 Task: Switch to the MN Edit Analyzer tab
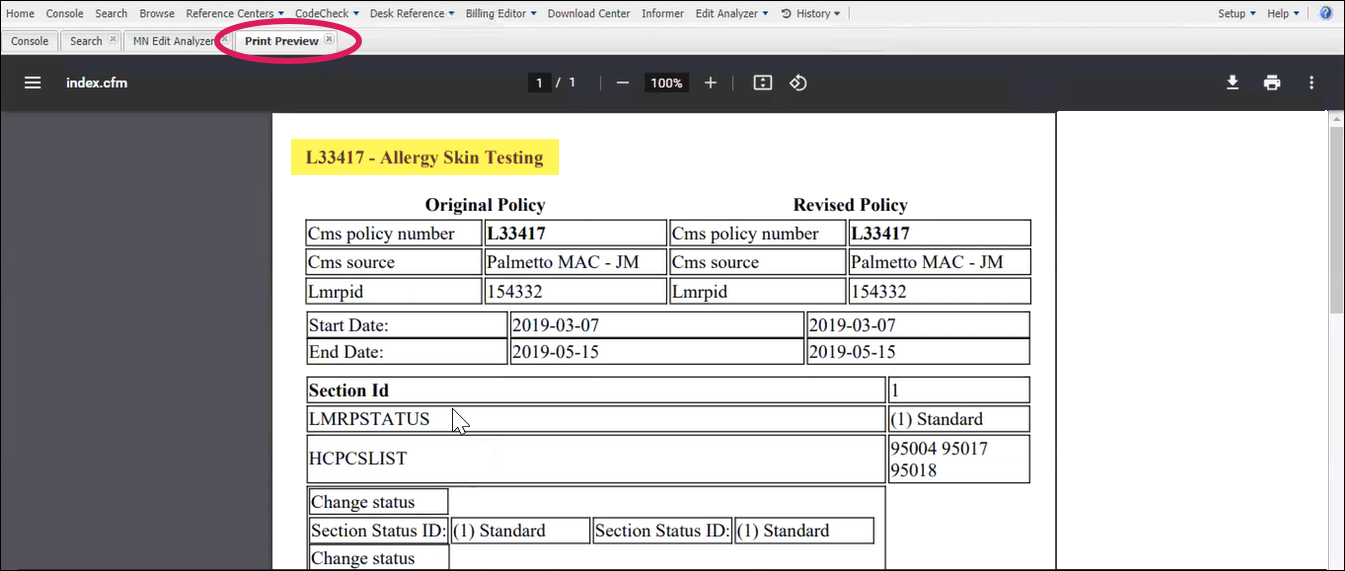(173, 41)
